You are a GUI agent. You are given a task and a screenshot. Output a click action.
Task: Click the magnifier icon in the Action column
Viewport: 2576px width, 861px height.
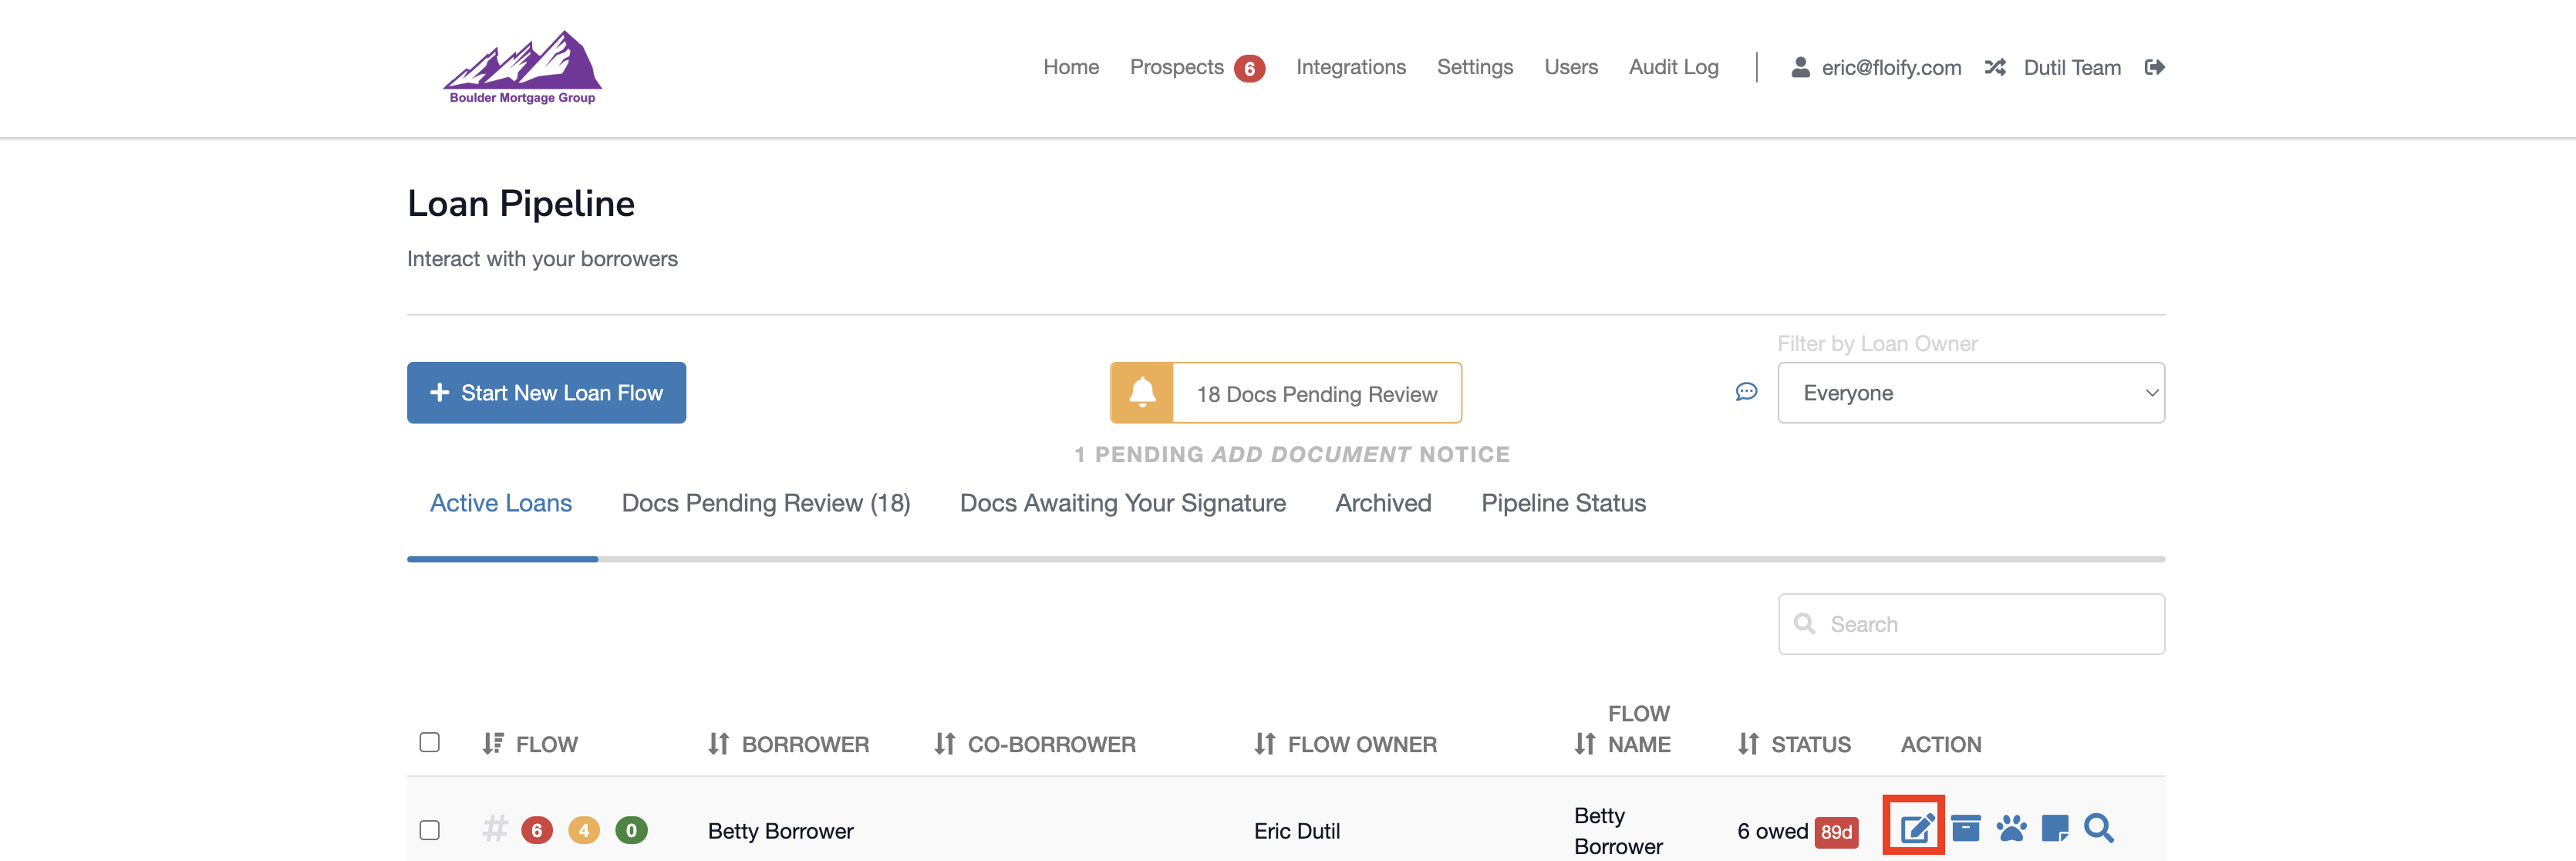tap(2099, 828)
